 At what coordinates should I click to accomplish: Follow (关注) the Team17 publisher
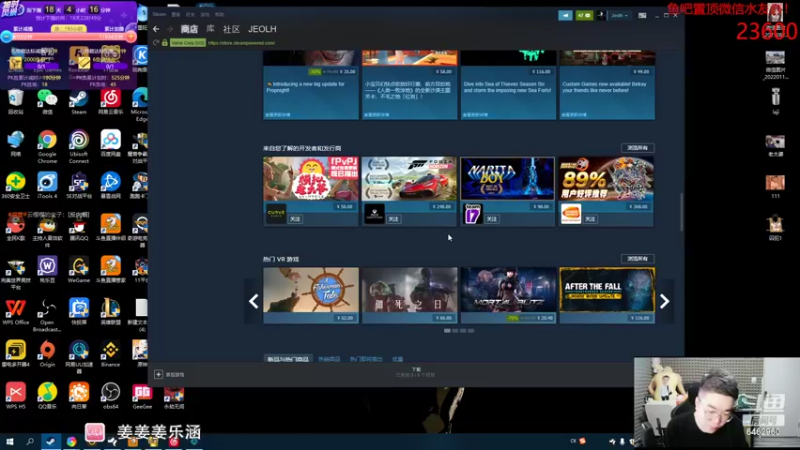[492, 219]
